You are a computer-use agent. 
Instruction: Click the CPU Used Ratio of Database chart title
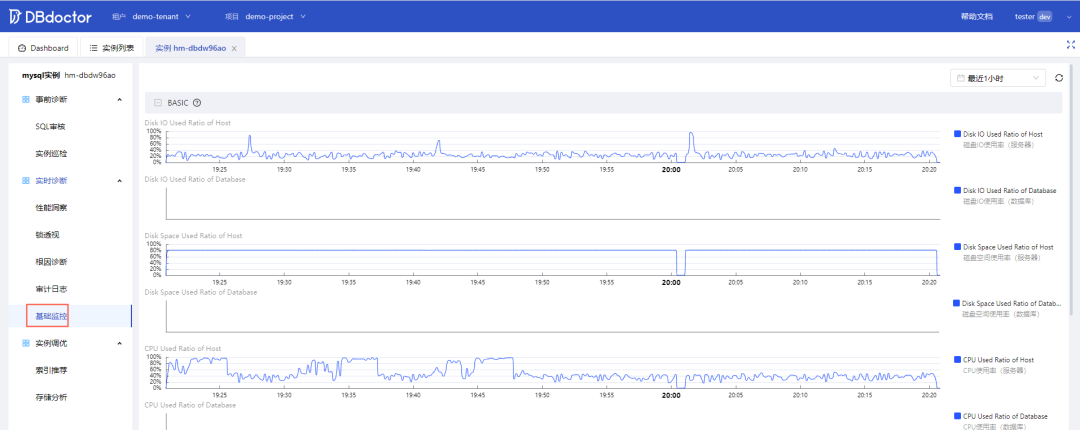click(x=190, y=405)
